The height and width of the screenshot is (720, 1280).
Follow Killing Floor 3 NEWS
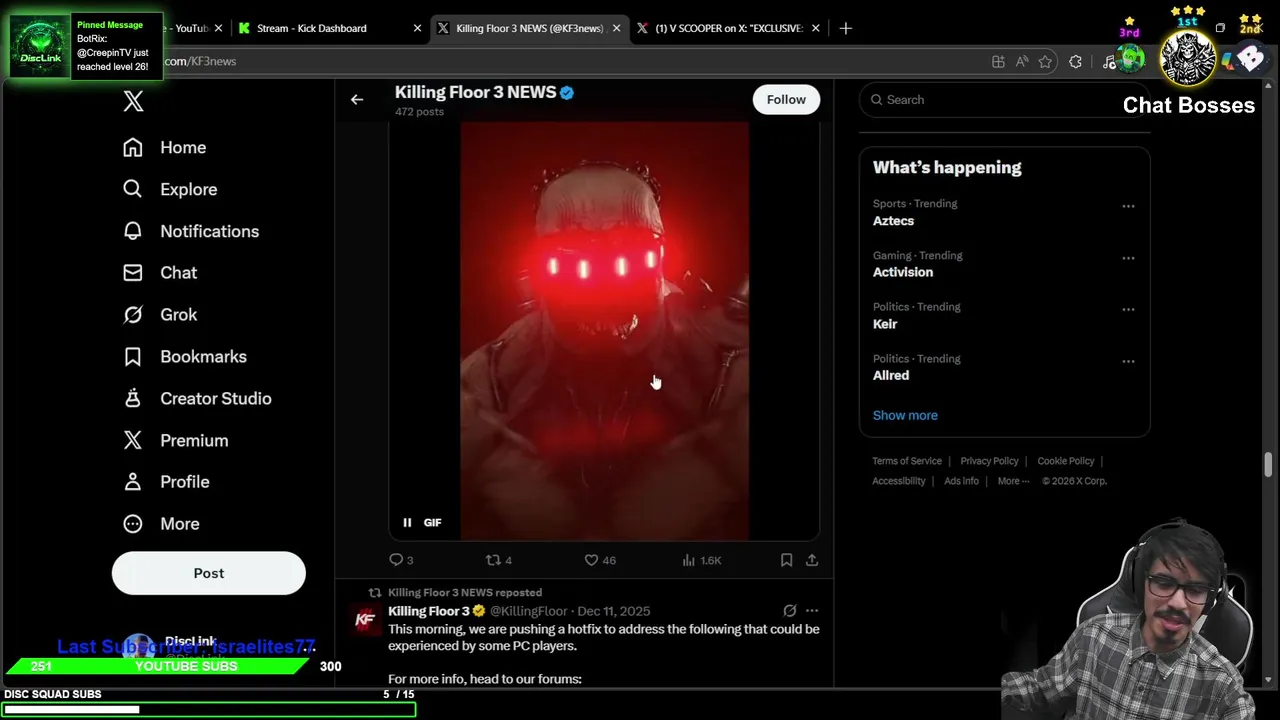(786, 99)
